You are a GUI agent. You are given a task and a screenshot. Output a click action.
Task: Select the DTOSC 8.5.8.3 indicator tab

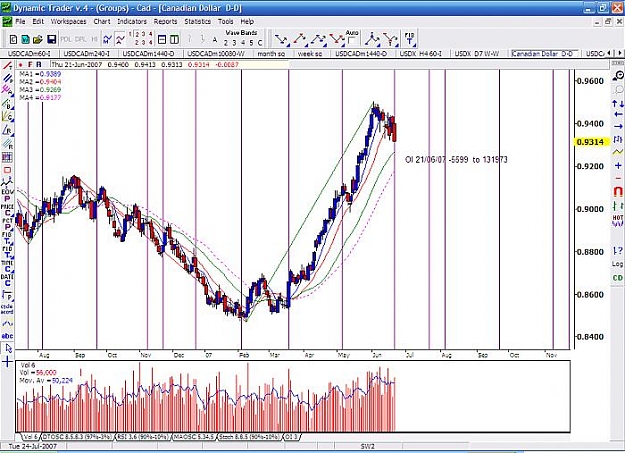pos(77,437)
